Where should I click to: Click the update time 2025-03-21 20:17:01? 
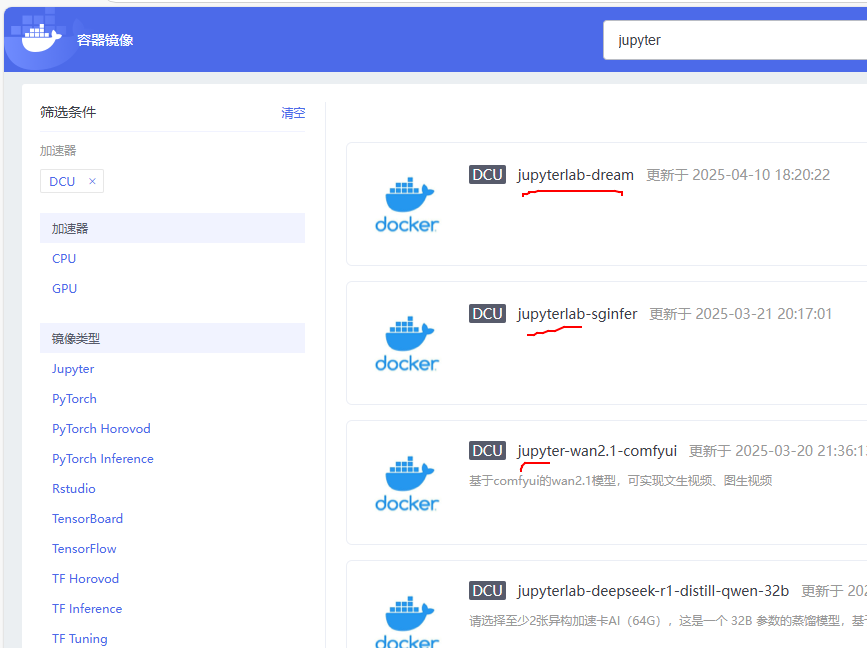pyautogui.click(x=740, y=313)
